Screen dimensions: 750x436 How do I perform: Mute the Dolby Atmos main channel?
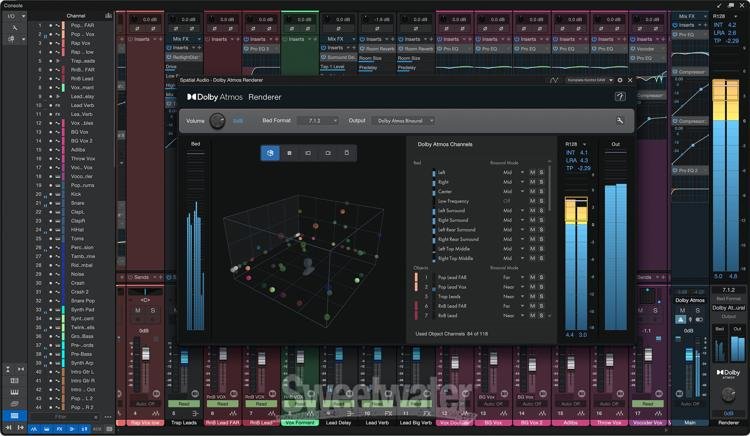683,310
